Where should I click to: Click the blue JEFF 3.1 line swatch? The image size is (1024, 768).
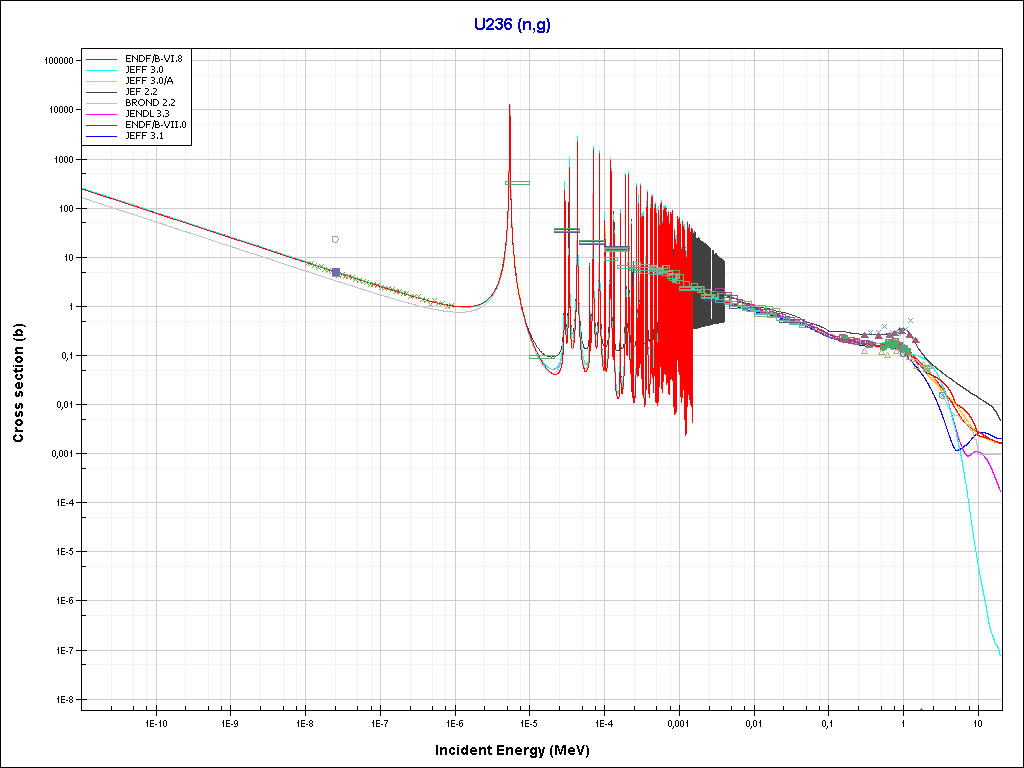[102, 136]
